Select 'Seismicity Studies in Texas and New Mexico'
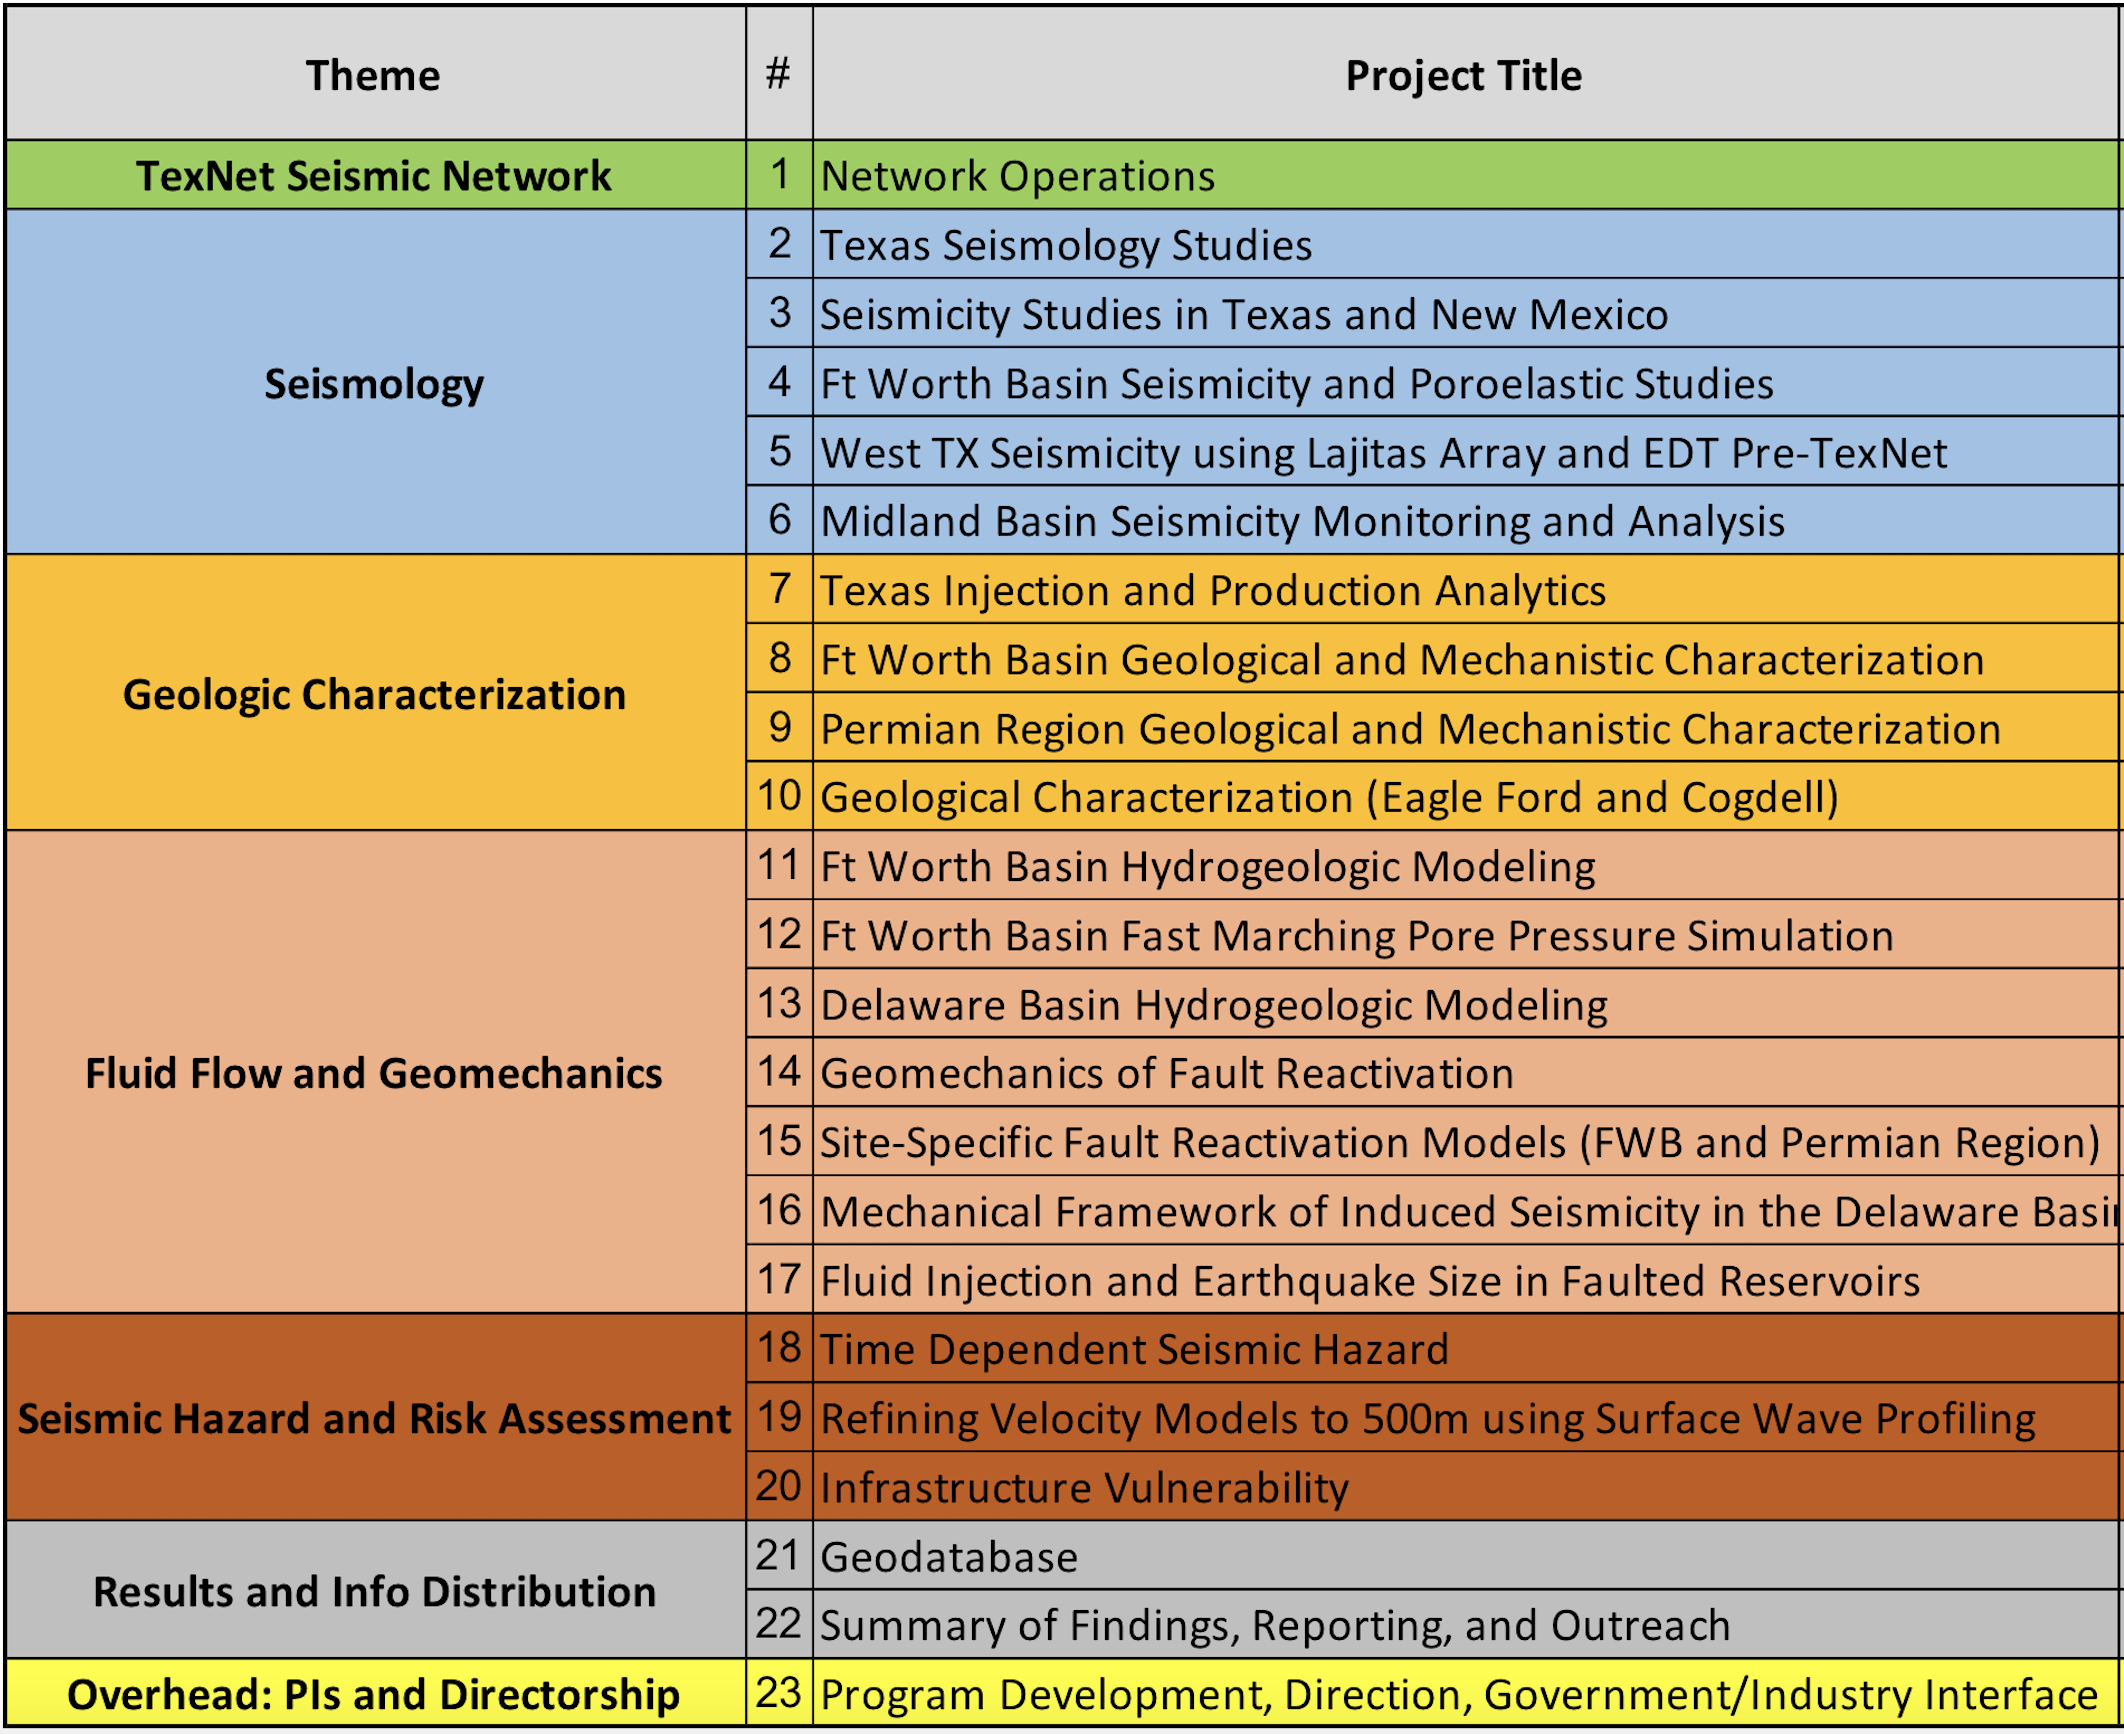The height and width of the screenshot is (1734, 2124). point(1466,313)
